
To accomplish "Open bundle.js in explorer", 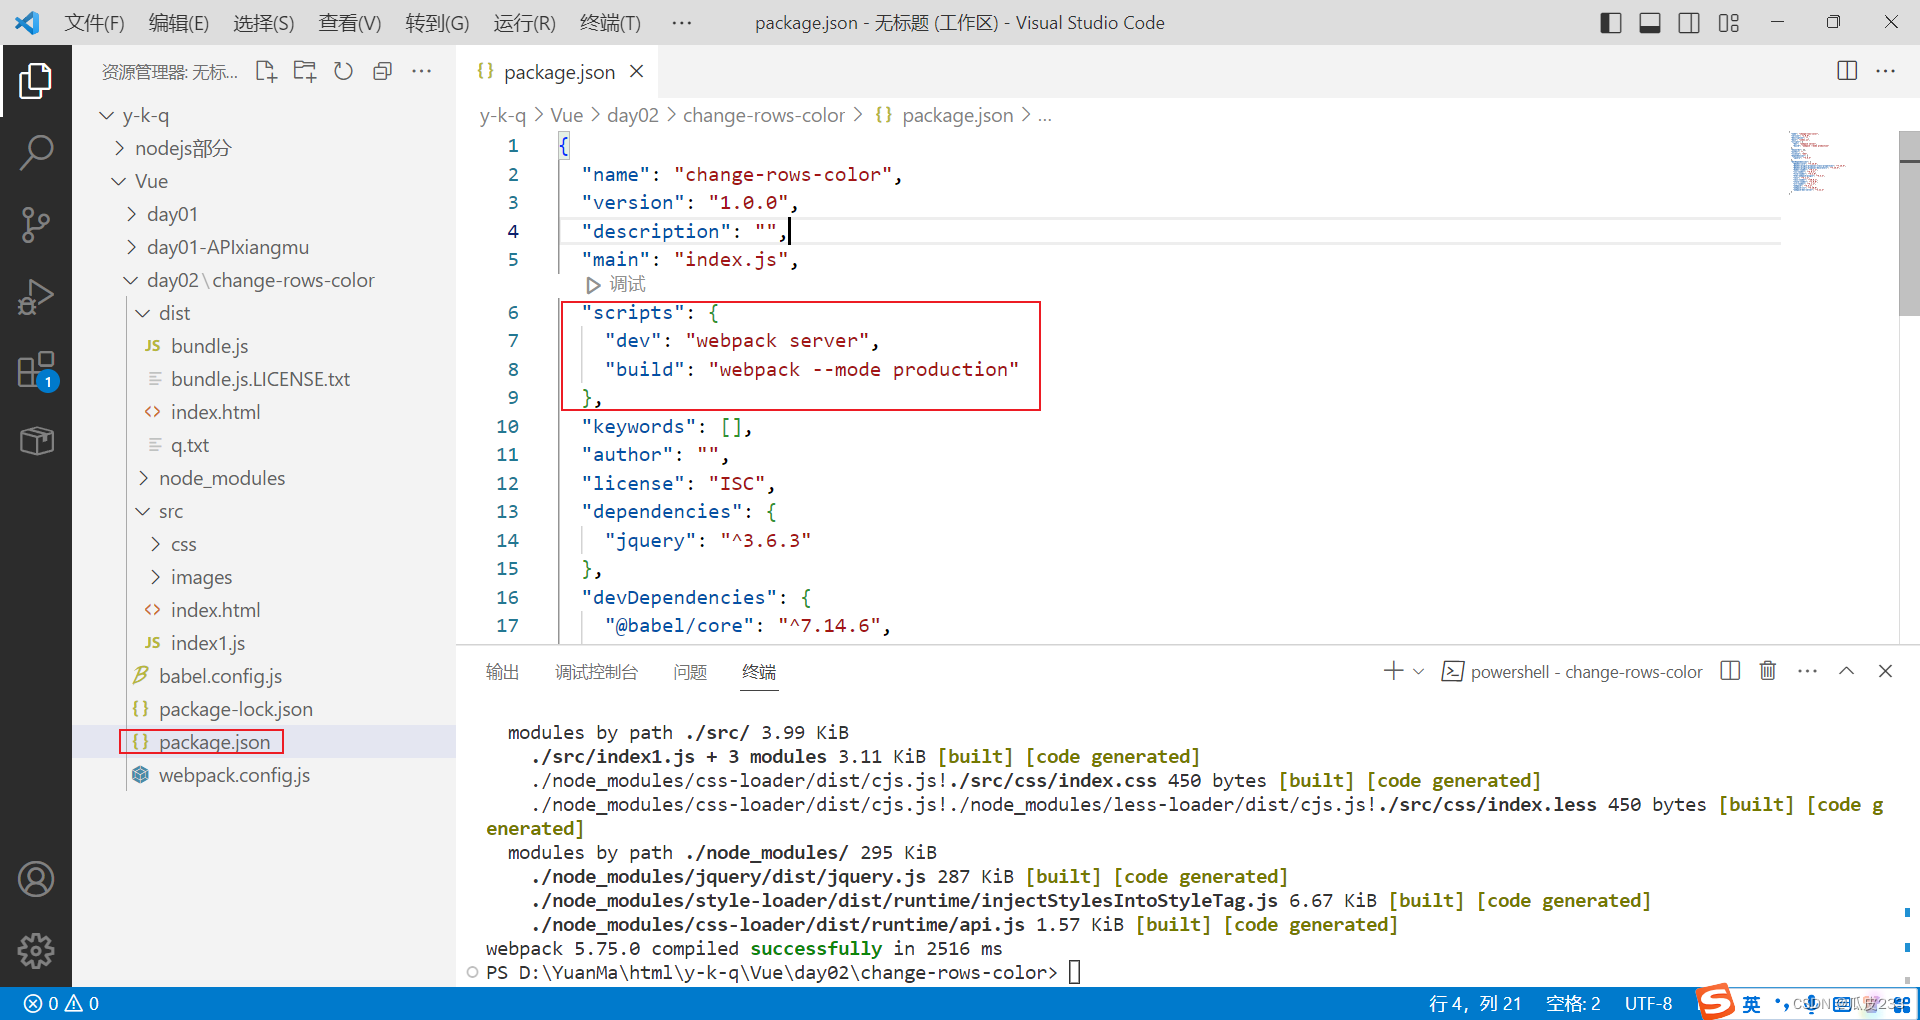I will [x=264, y=347].
